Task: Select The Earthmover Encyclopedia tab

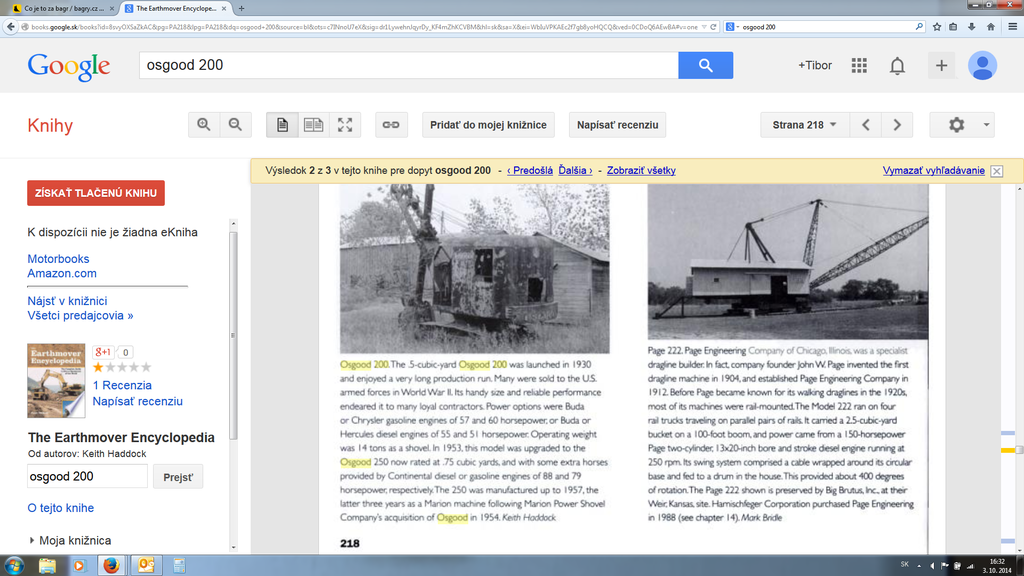Action: pos(175,8)
